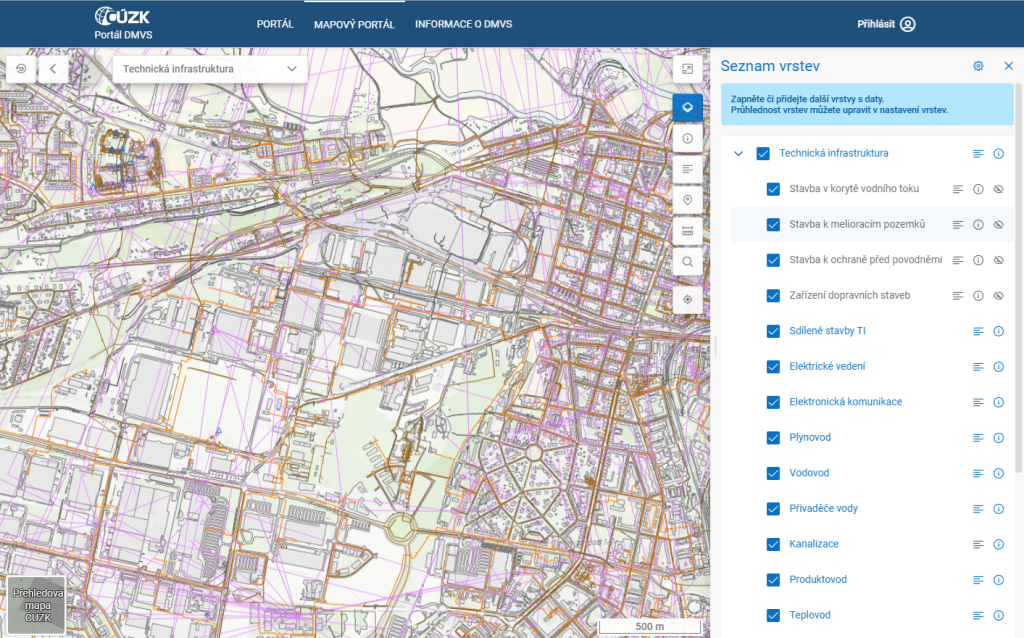Screen dimensions: 1024x638
Task: Click the reset map view icon at top left
Action: 22,69
